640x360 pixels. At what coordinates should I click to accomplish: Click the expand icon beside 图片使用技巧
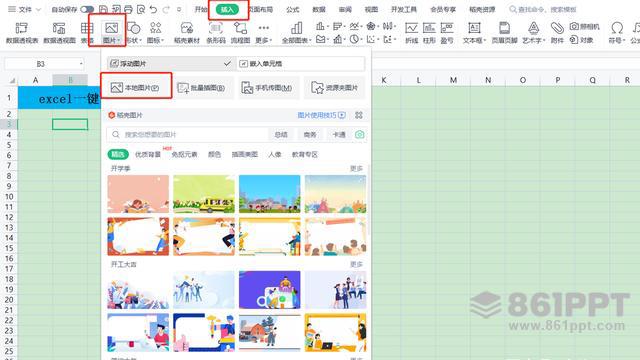pos(359,115)
